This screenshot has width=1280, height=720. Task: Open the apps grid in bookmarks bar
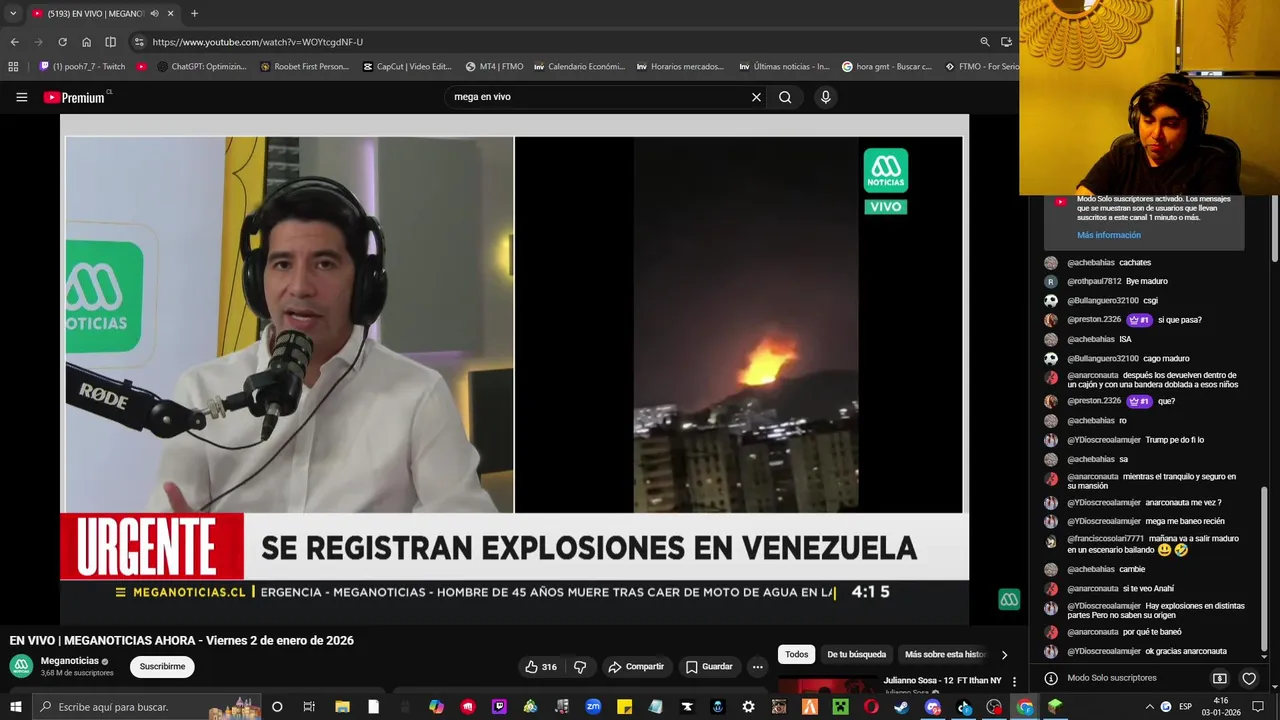click(13, 67)
